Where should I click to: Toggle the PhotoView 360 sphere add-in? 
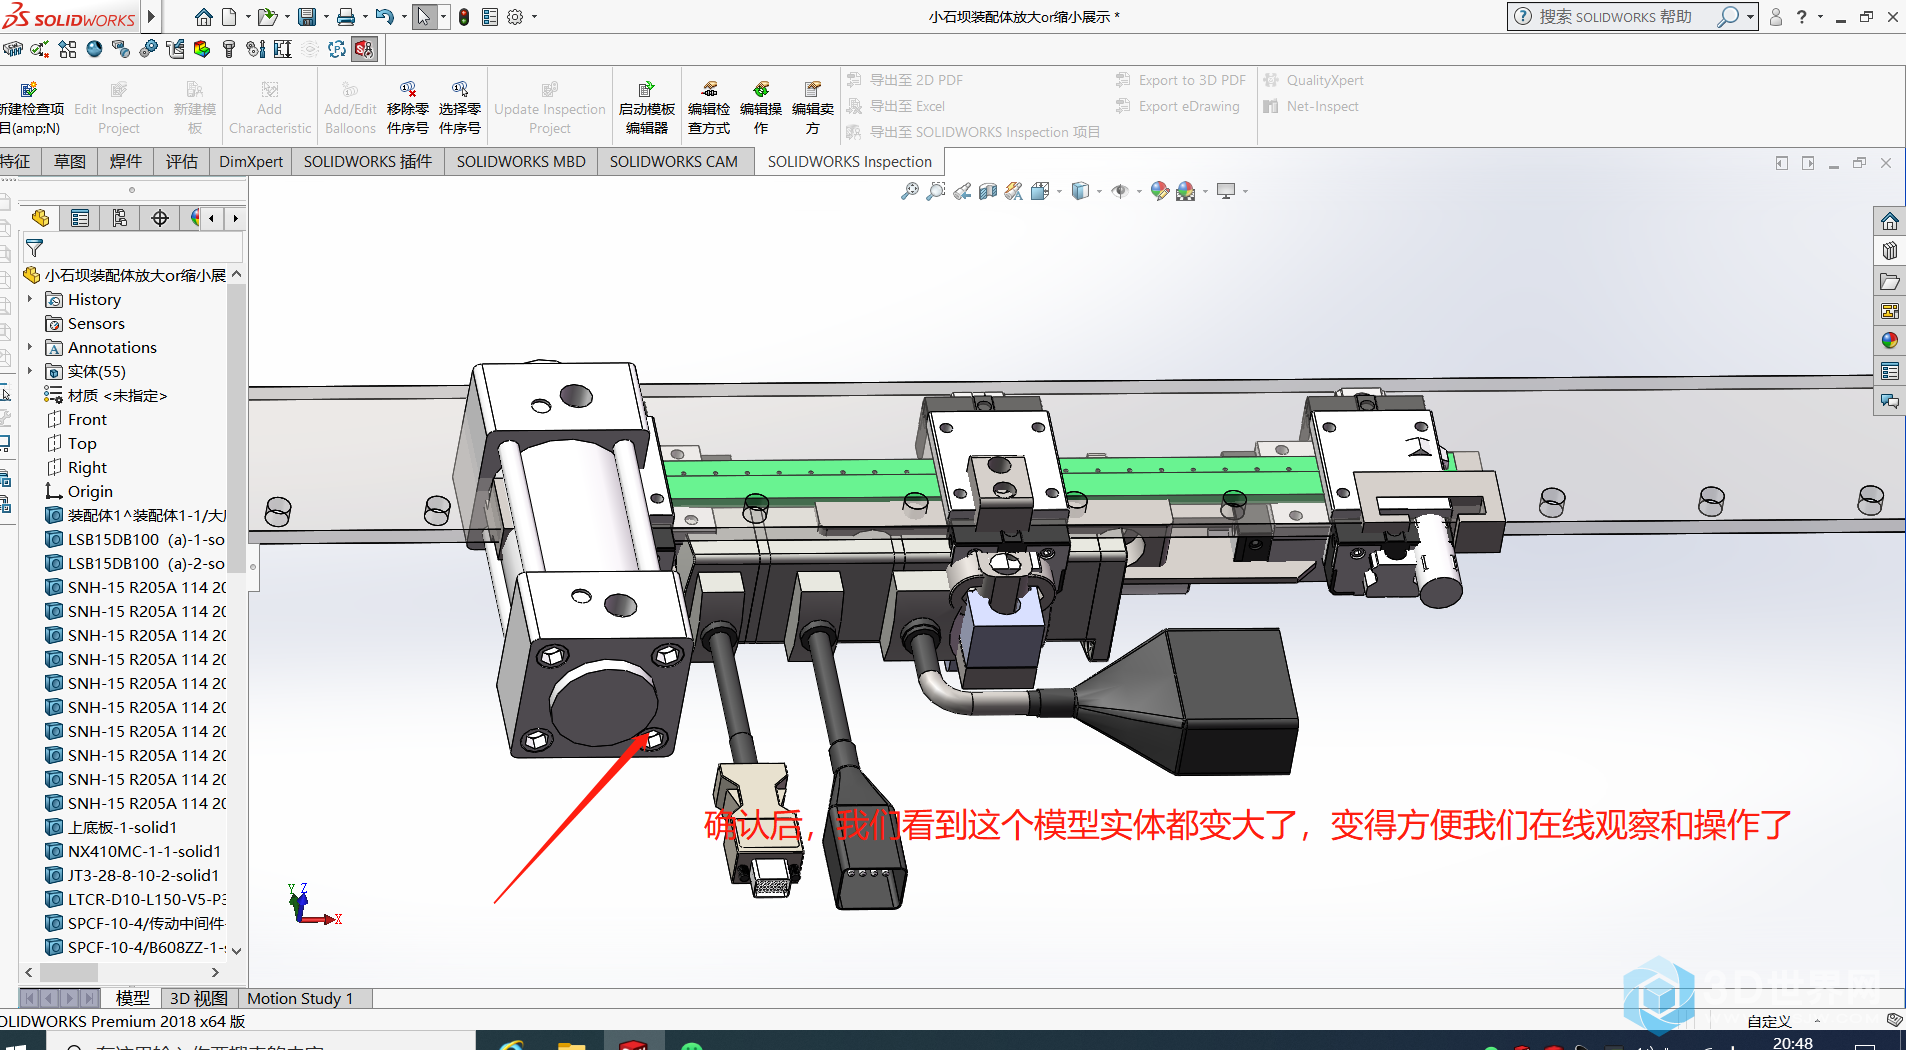pos(94,49)
